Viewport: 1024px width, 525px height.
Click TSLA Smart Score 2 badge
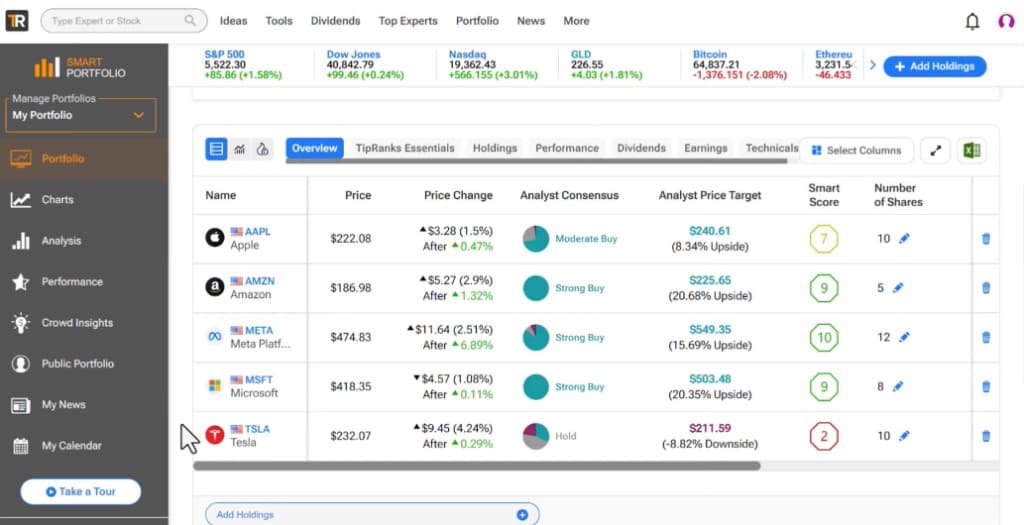pos(824,436)
